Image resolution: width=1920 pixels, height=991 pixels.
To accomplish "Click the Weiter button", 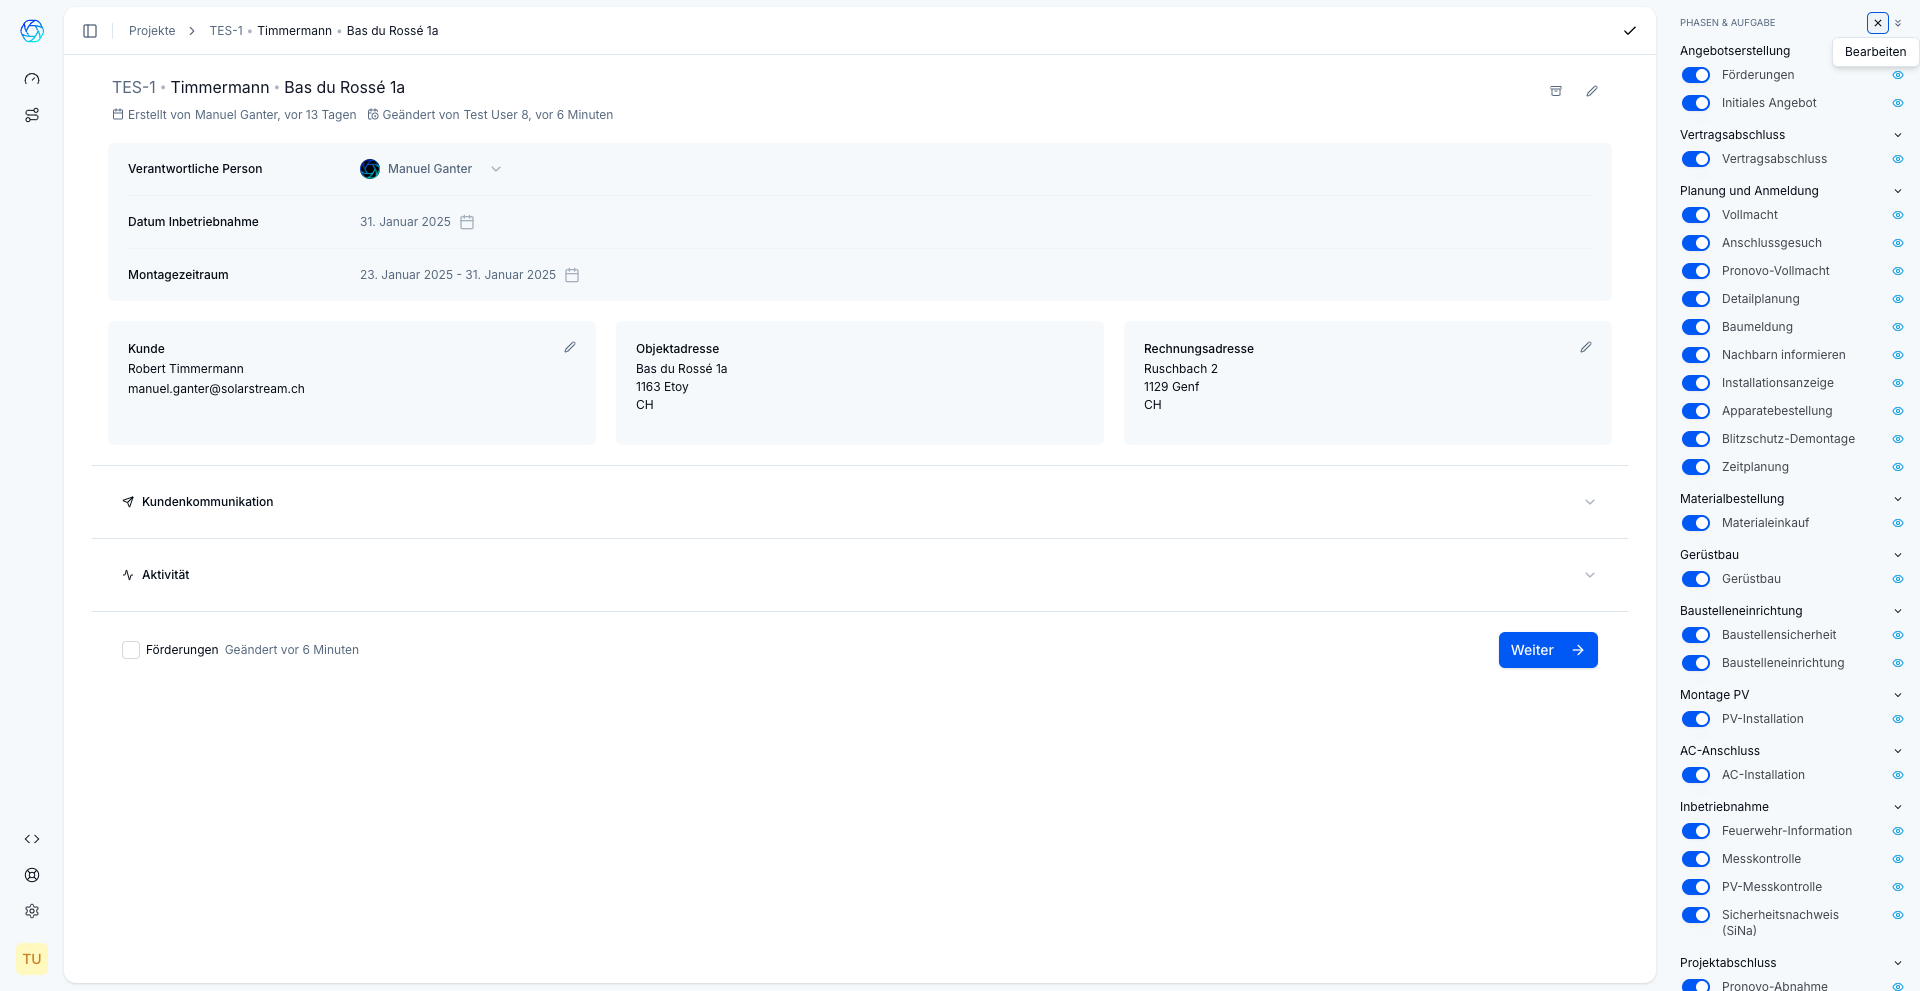I will [1547, 650].
